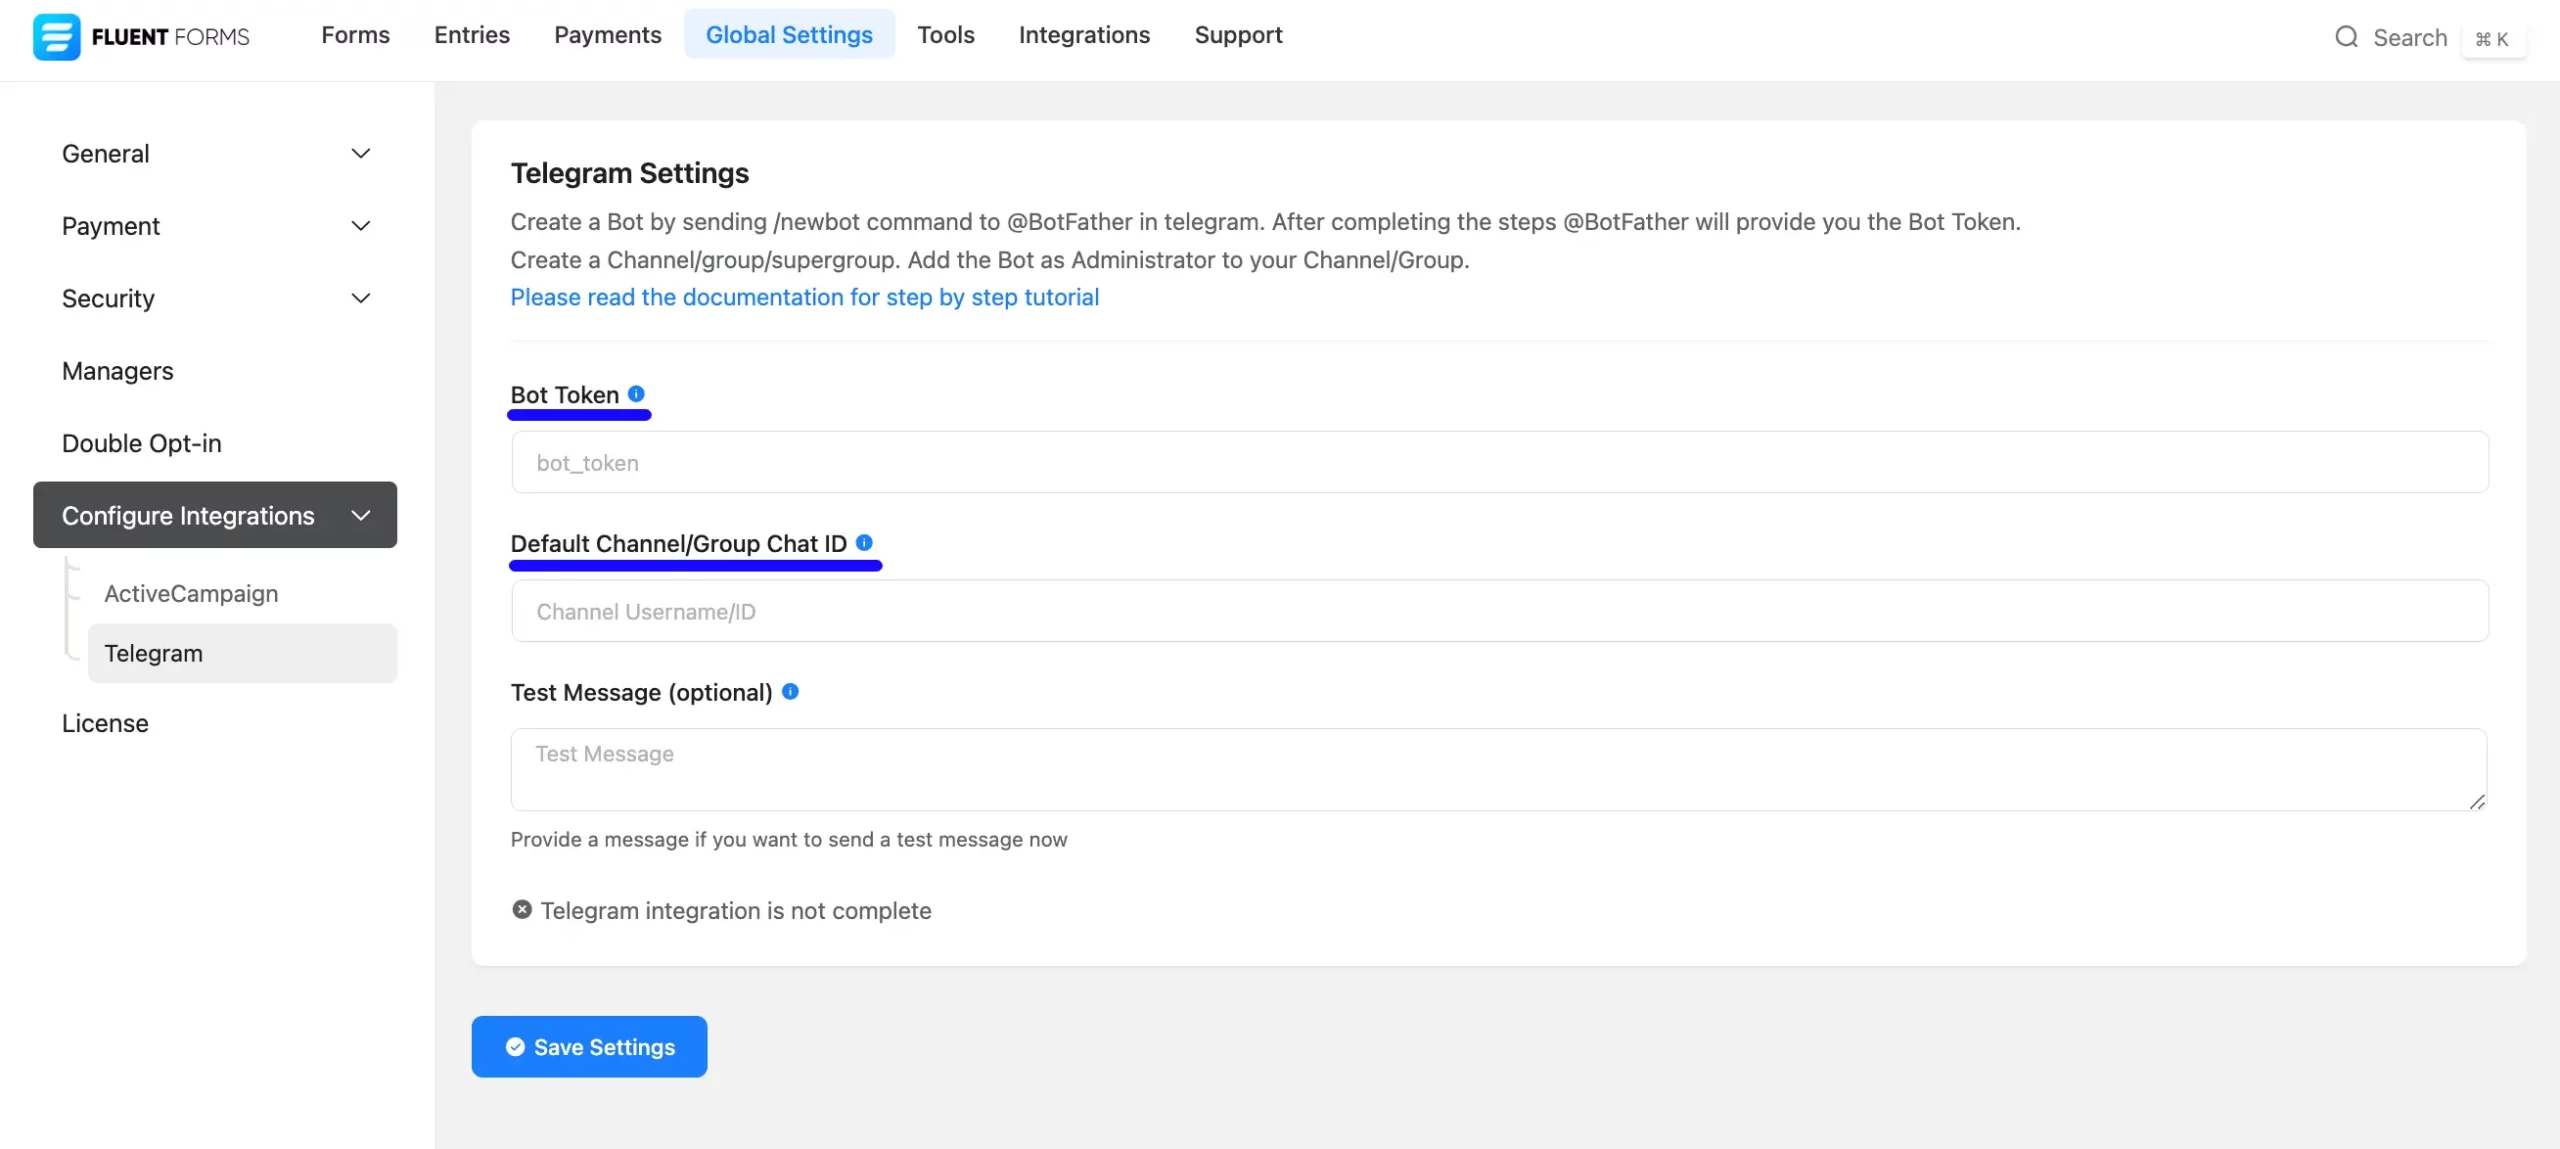Expand the Security sidebar section

pos(215,298)
